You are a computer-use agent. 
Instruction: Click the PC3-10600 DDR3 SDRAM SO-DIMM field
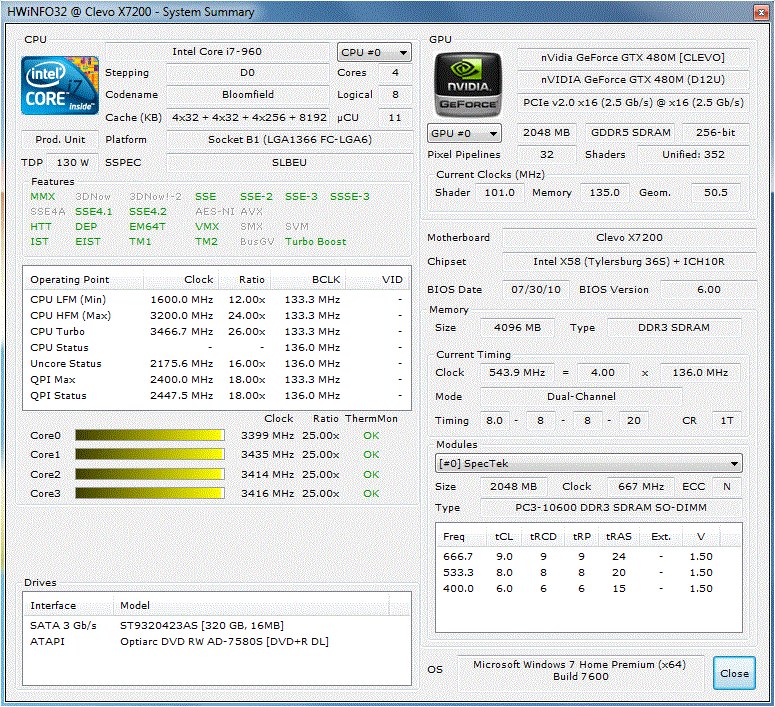(611, 507)
